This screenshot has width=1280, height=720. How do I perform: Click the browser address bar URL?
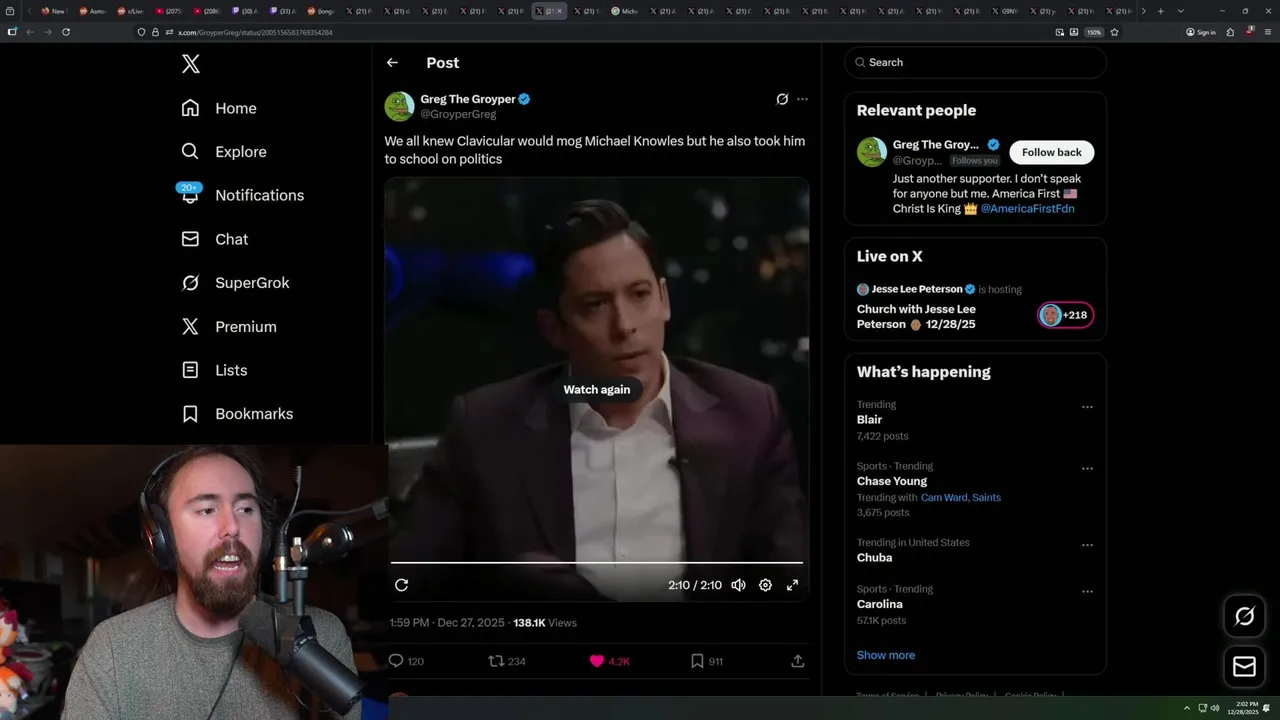[x=255, y=32]
